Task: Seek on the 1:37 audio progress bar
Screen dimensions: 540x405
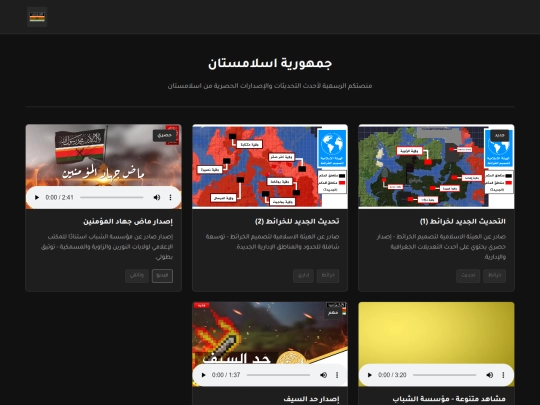Action: (x=278, y=375)
